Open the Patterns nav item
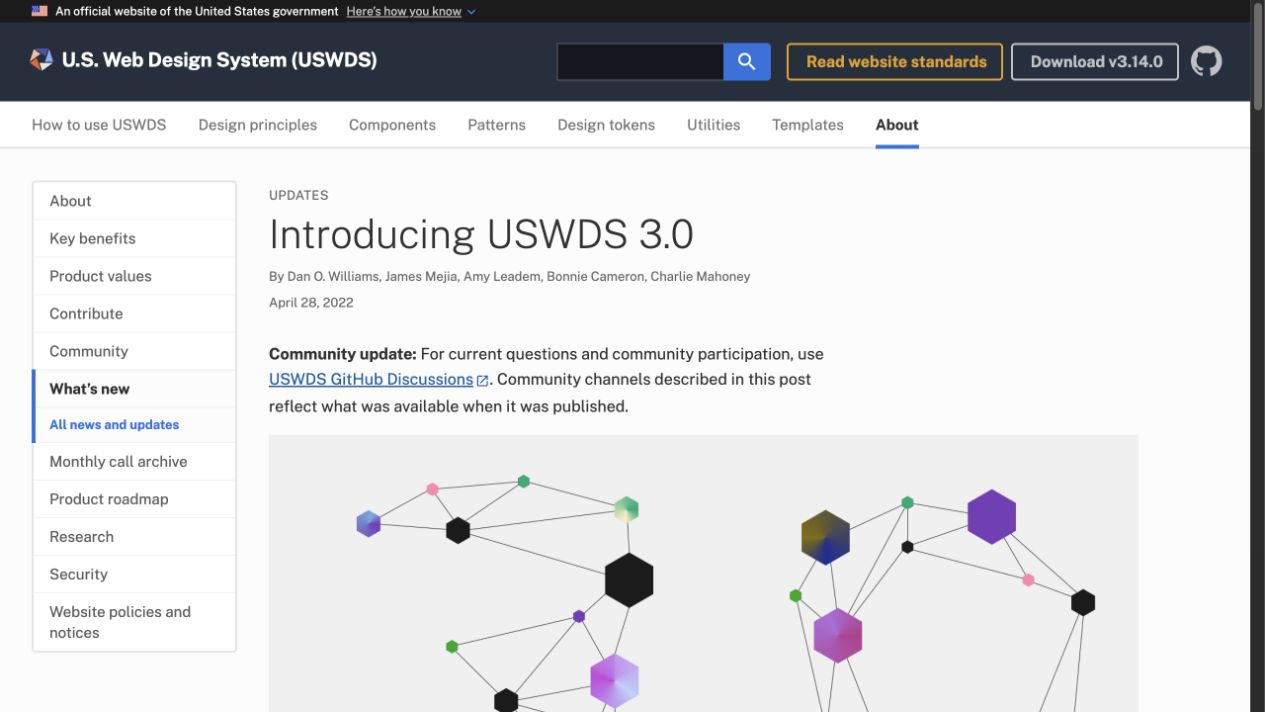Image resolution: width=1265 pixels, height=712 pixels. point(496,125)
